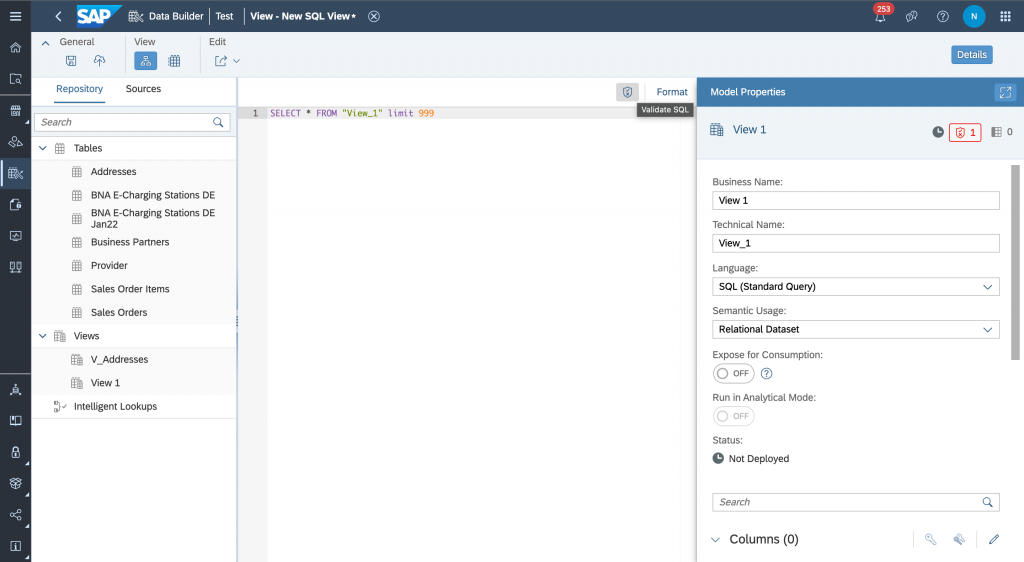Viewport: 1024px width, 562px height.
Task: Open the product switch grid icon
Action: point(1006,16)
